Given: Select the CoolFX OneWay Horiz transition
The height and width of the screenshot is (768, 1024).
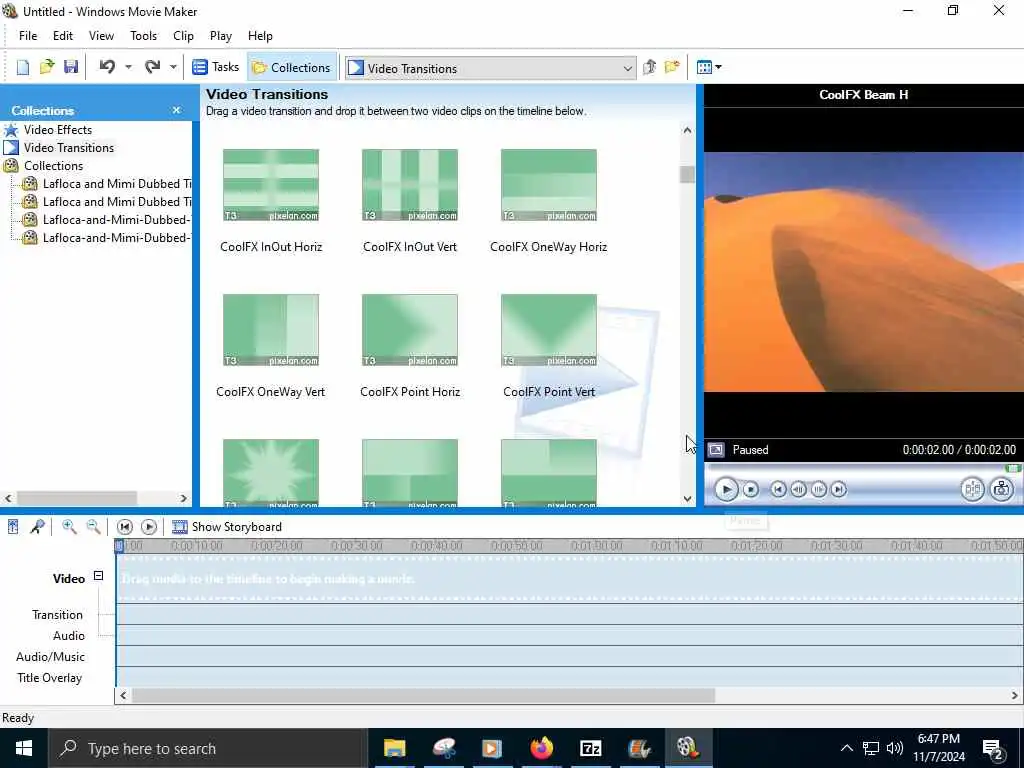Looking at the screenshot, I should pos(549,185).
